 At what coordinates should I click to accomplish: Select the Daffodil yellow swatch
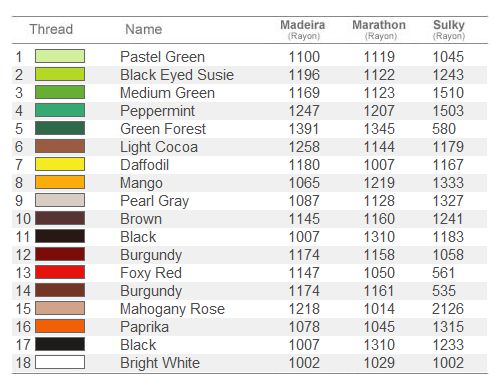click(x=60, y=164)
